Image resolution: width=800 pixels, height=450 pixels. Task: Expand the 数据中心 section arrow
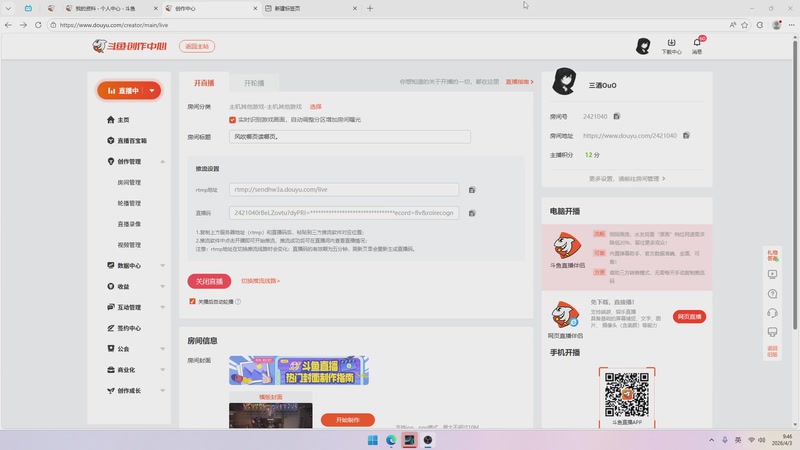[x=163, y=265]
